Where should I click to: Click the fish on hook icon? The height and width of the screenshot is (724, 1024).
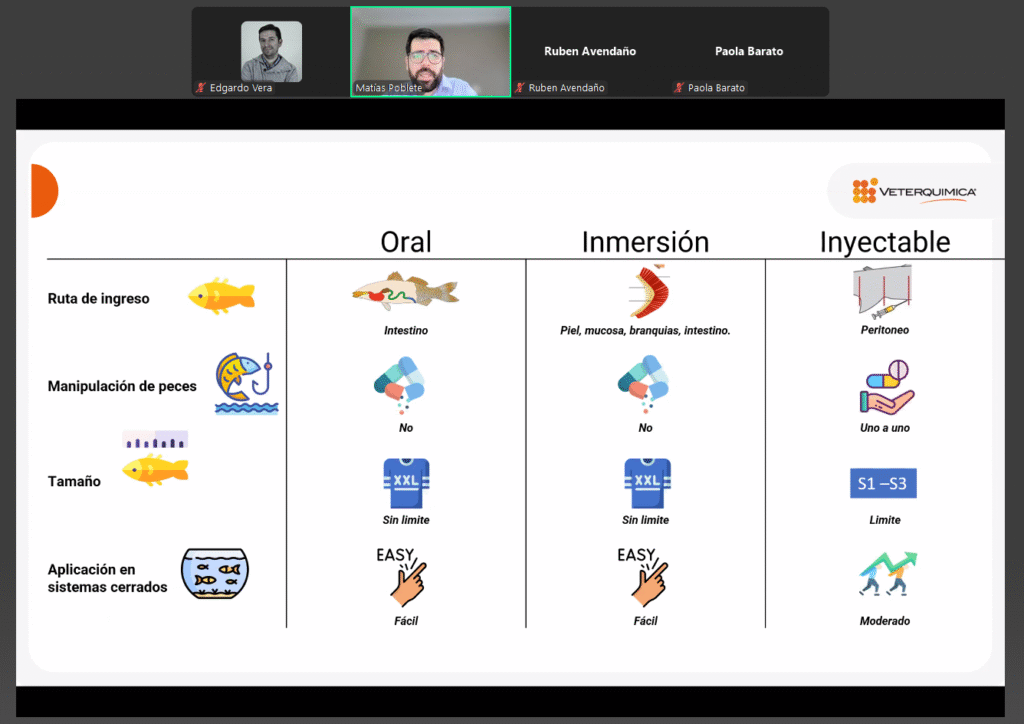tap(245, 383)
